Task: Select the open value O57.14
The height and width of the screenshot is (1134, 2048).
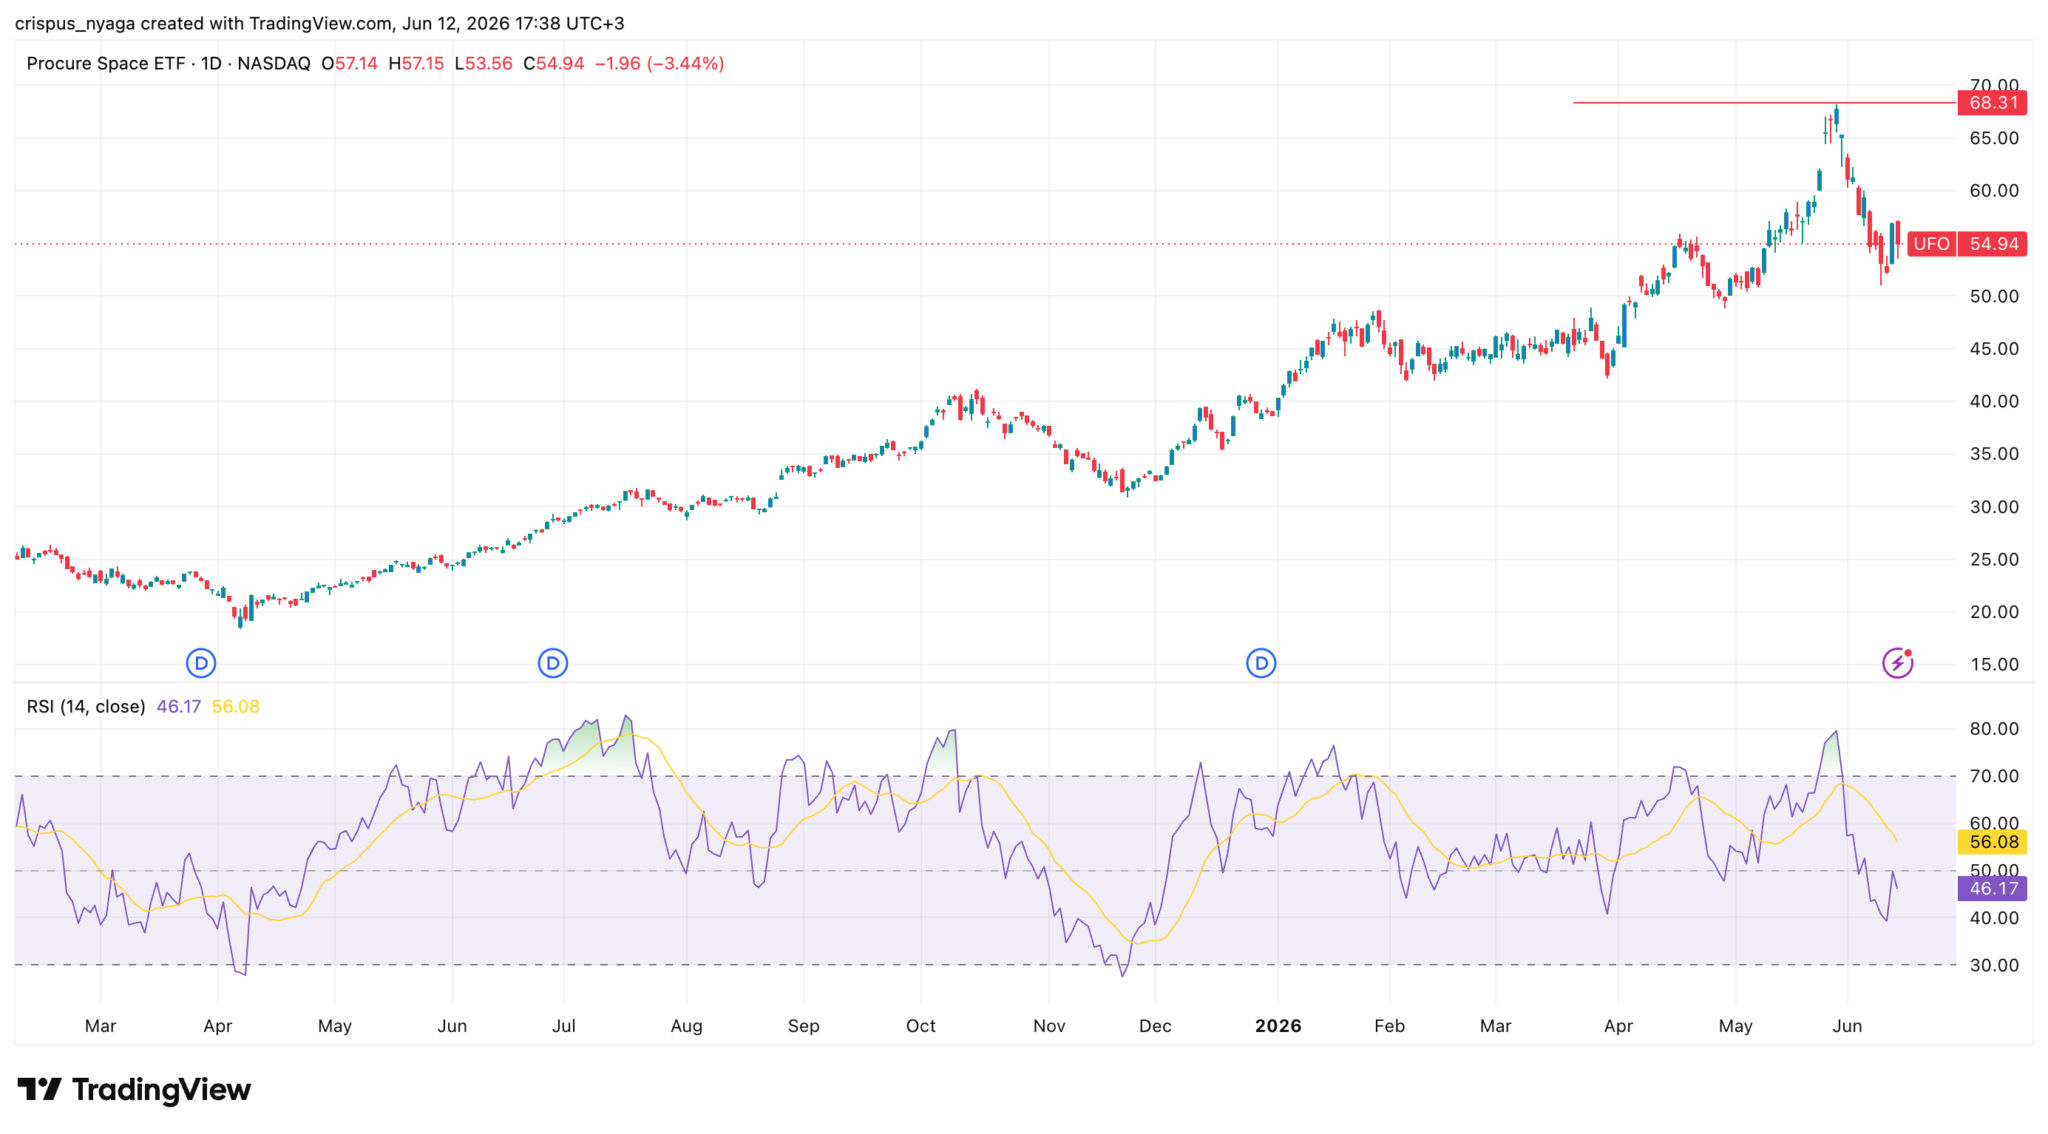Action: [349, 63]
